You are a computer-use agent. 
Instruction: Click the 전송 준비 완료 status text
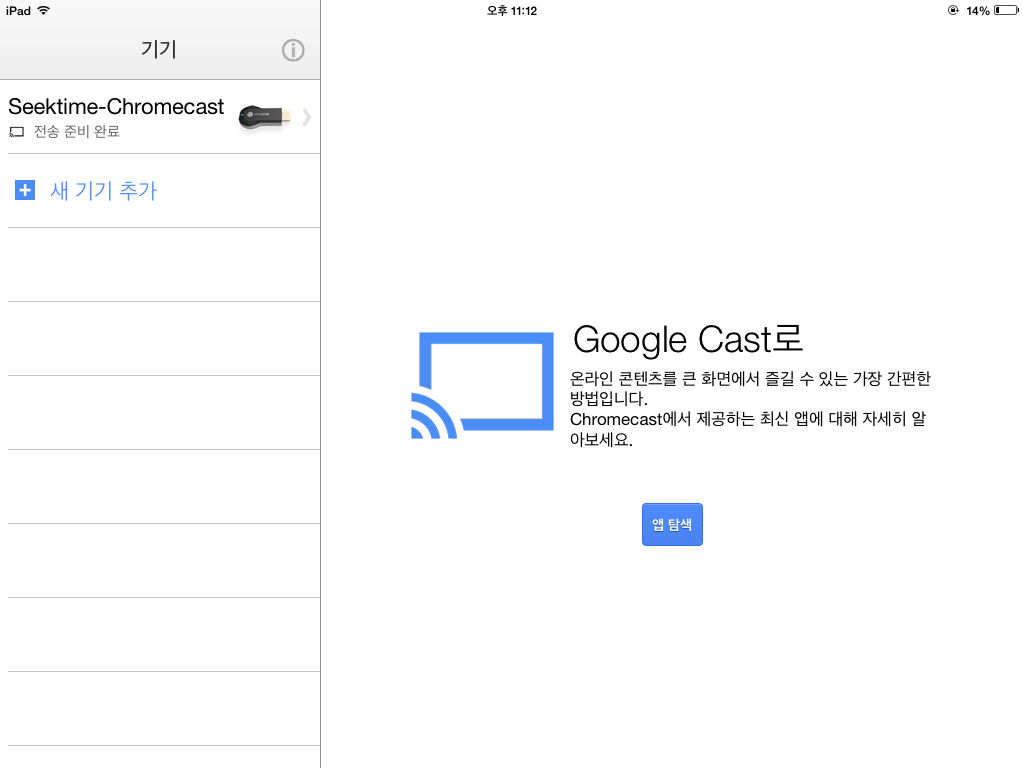click(76, 131)
